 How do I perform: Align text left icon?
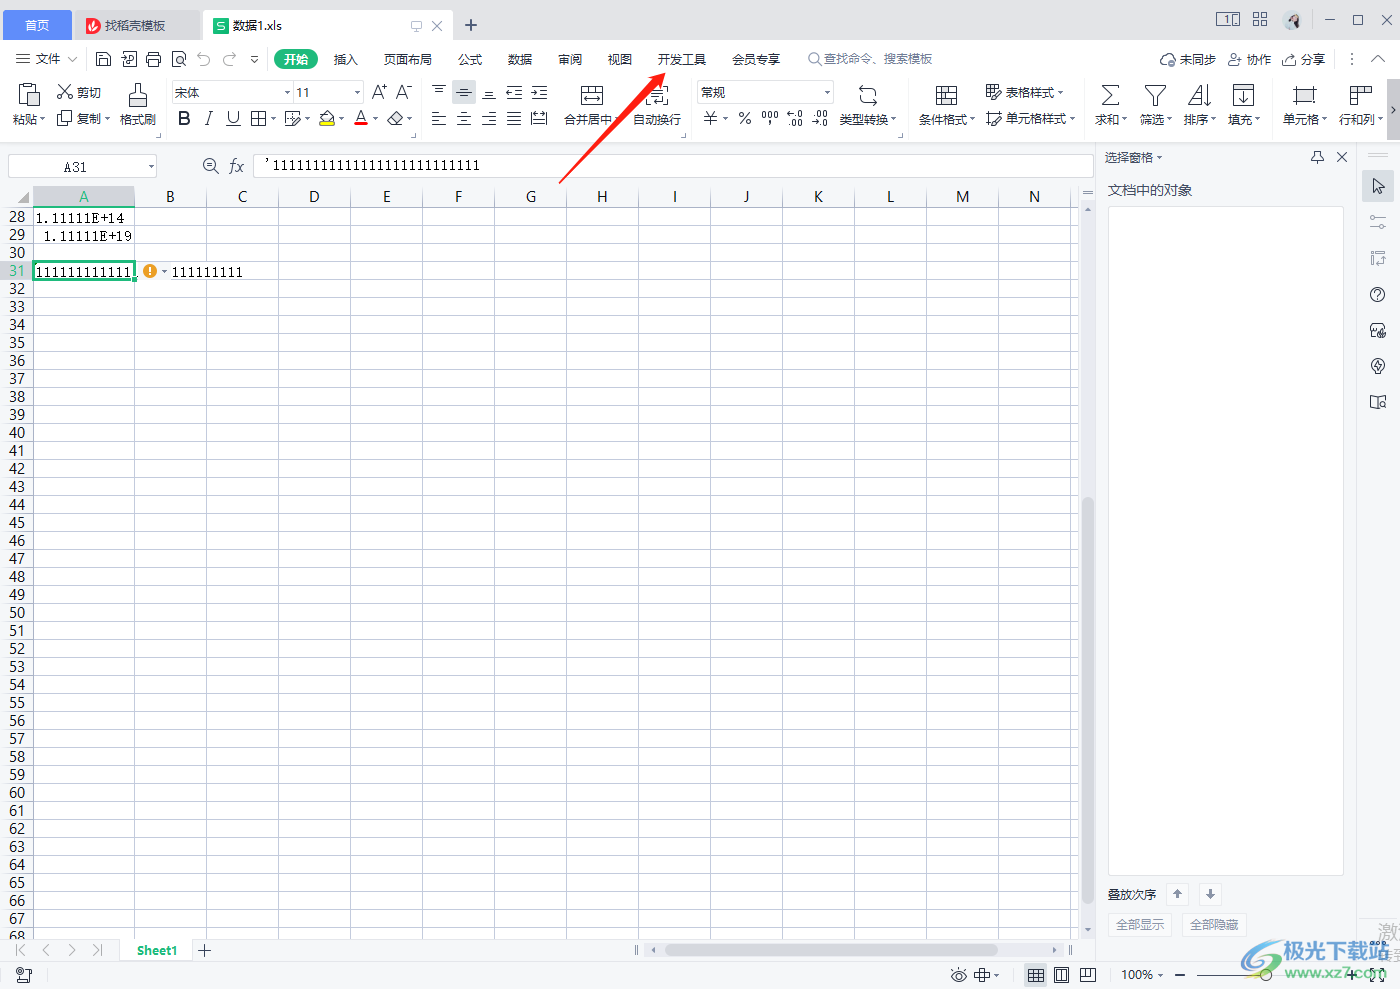(x=439, y=119)
